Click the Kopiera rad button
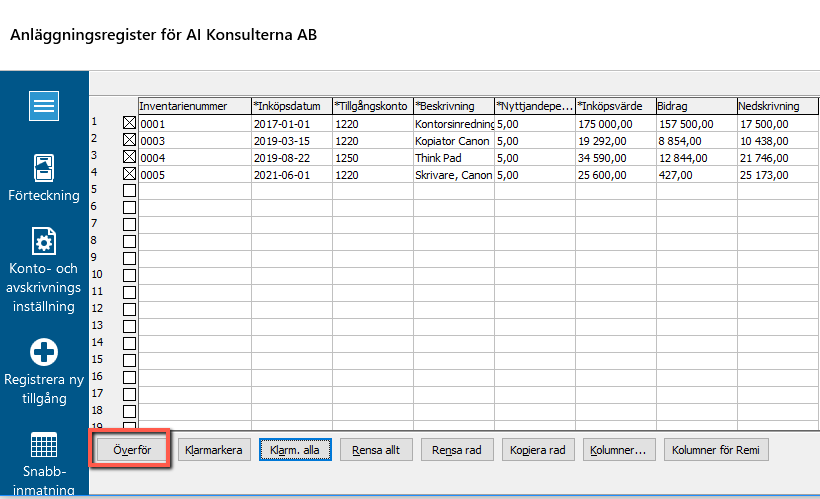820x499 pixels. coord(538,450)
